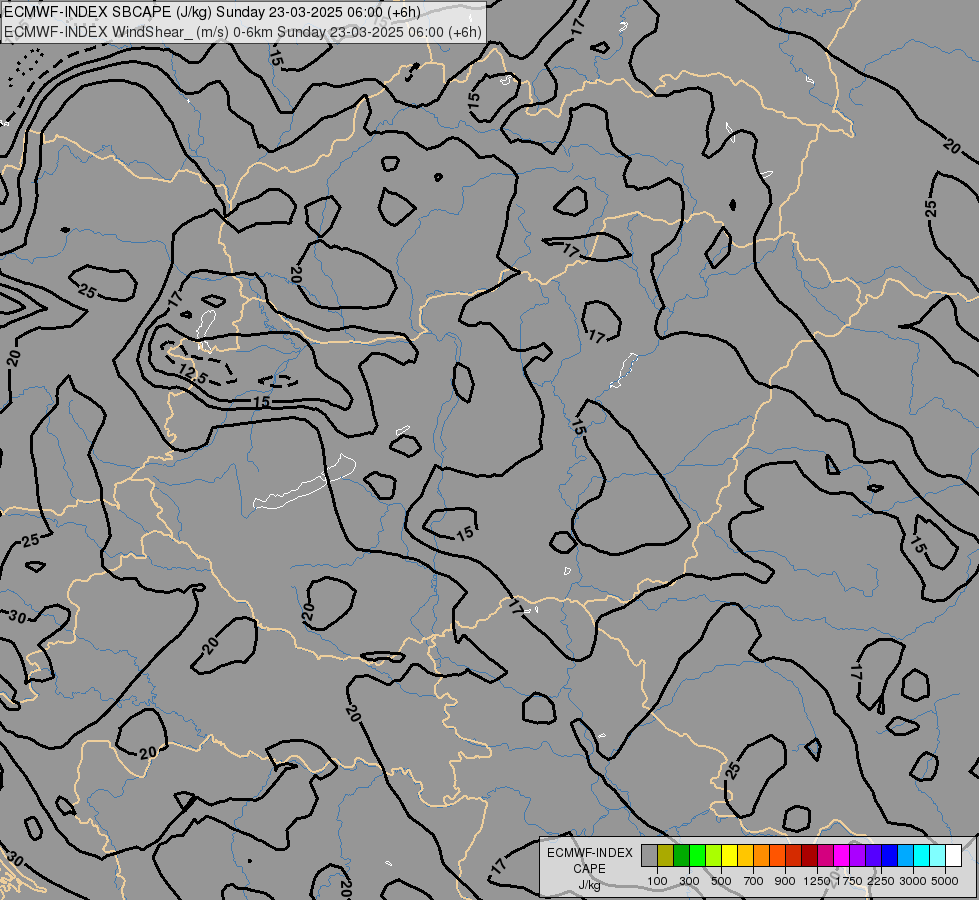Click the '2250' legend tick label
Screen dimensions: 979x900
(881, 881)
